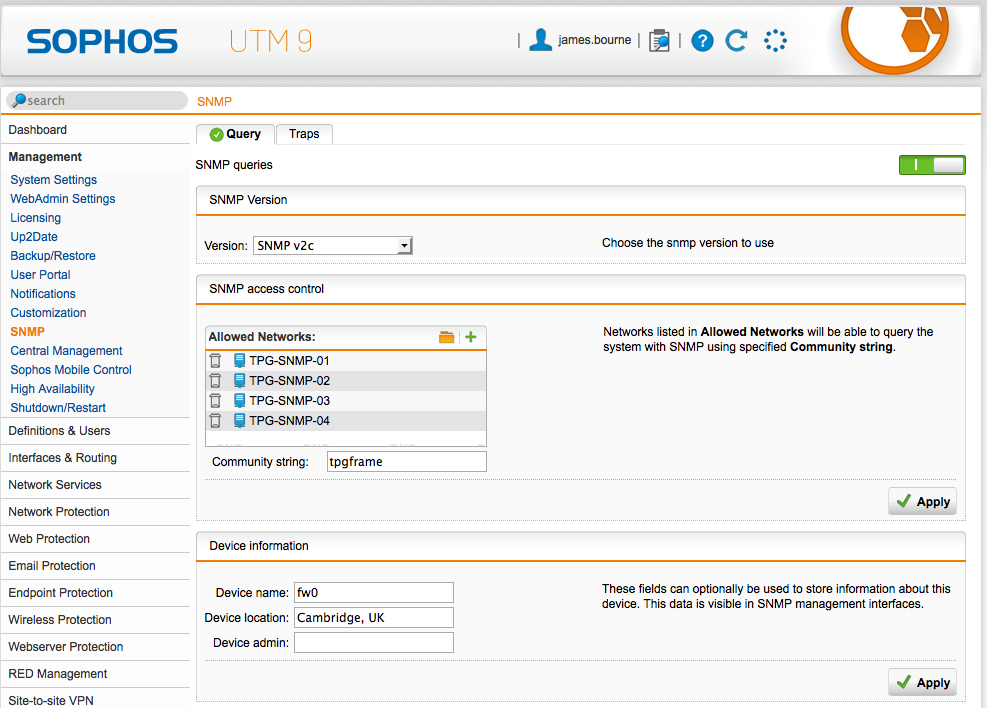Screen dimensions: 987x708
Task: Delete TPG-SNMP-02 using its trash icon
Action: pos(215,381)
